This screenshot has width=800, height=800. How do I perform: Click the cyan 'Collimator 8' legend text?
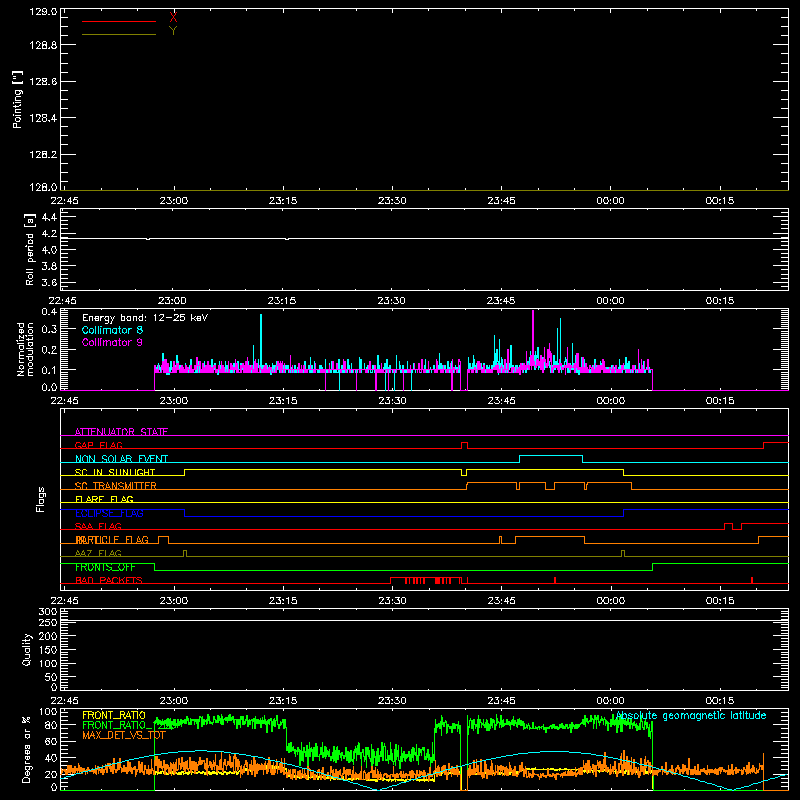click(112, 330)
